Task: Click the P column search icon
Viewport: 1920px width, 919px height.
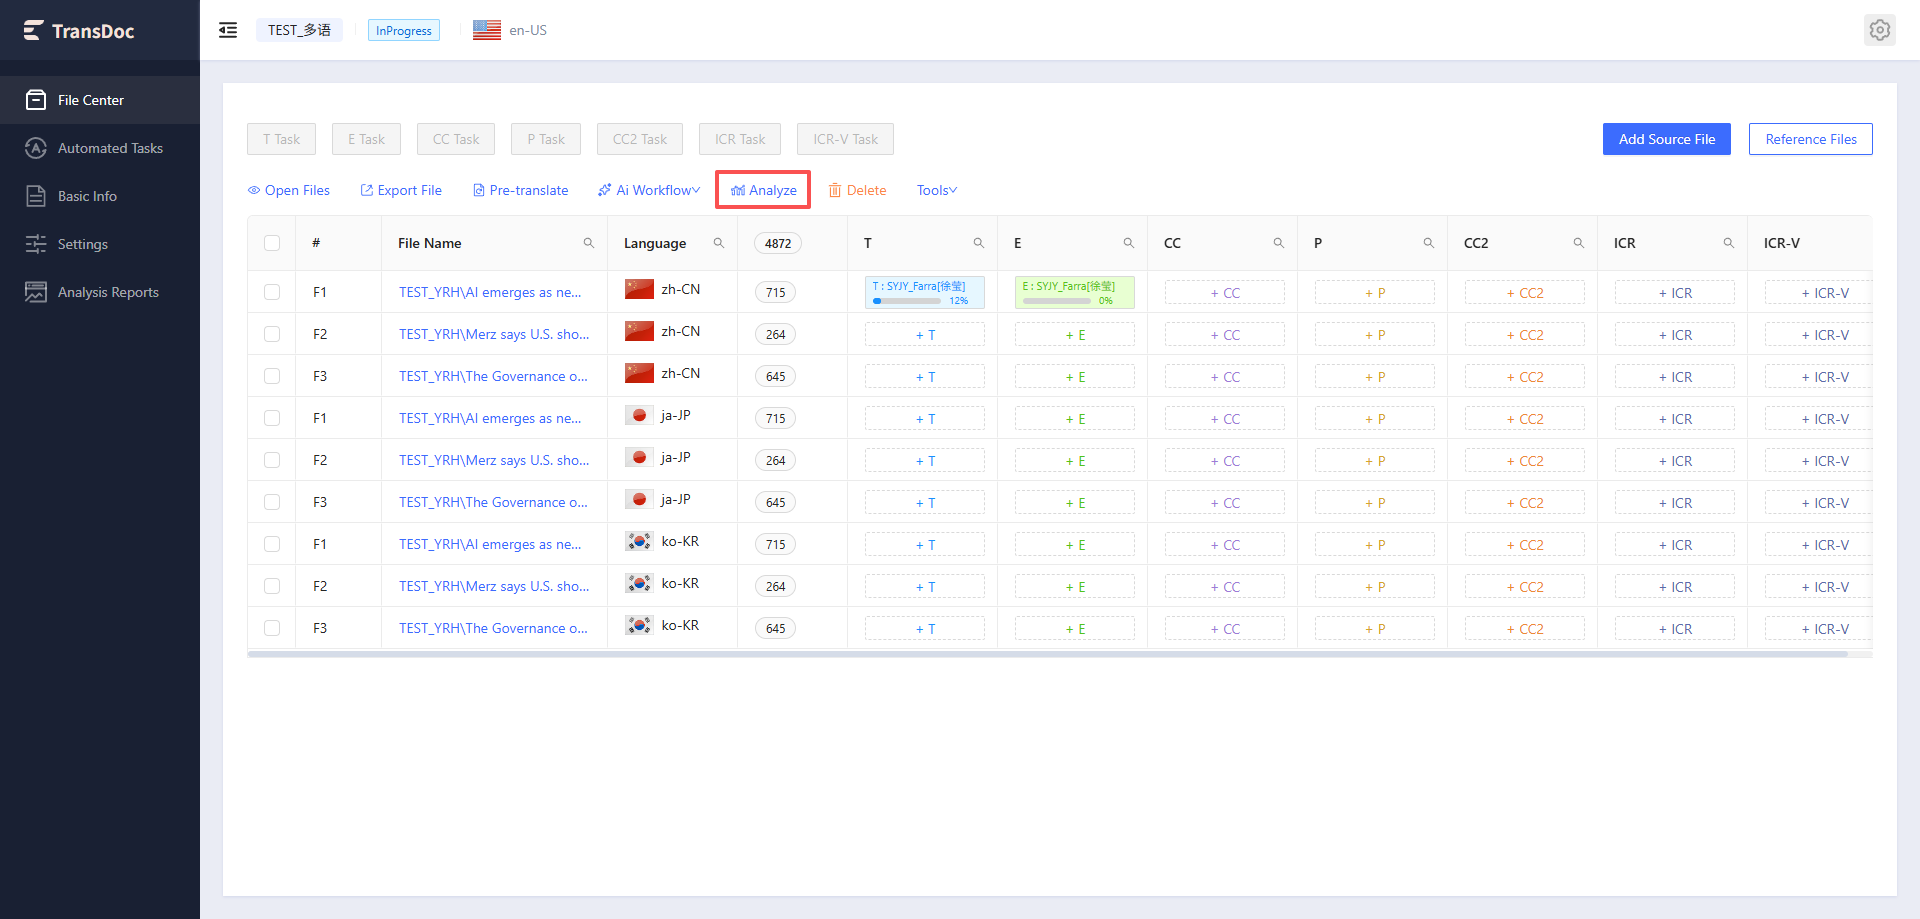Action: pyautogui.click(x=1429, y=243)
